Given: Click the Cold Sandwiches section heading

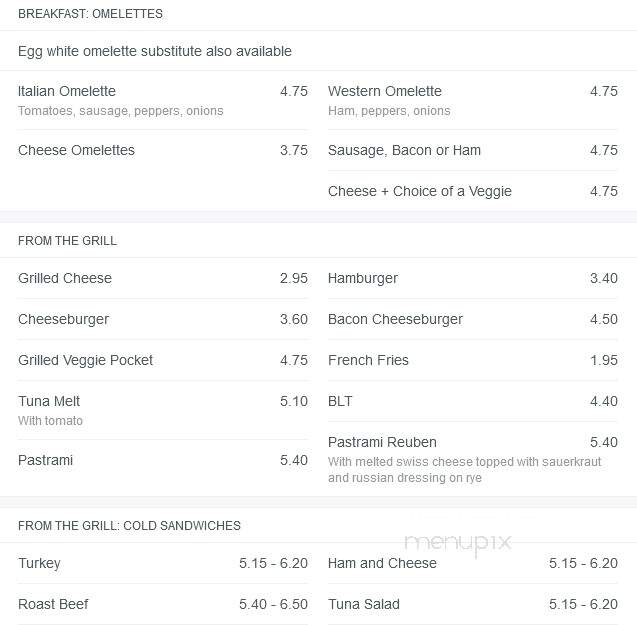Looking at the screenshot, I should (x=129, y=525).
